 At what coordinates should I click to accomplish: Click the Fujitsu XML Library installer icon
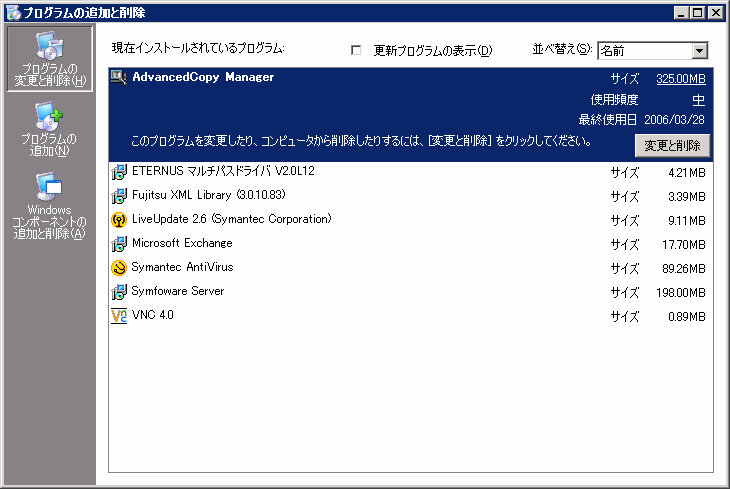pos(119,196)
